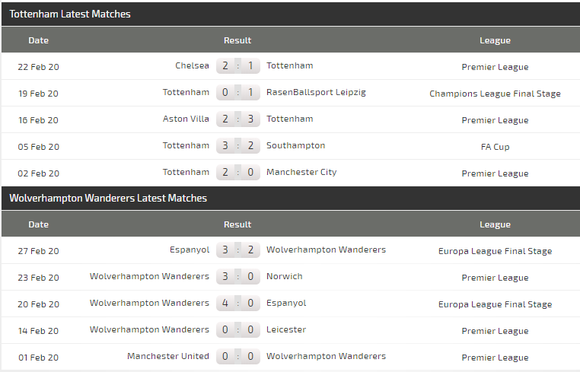Select the 22 Feb 20 match date
The width and height of the screenshot is (580, 372).
click(x=38, y=67)
